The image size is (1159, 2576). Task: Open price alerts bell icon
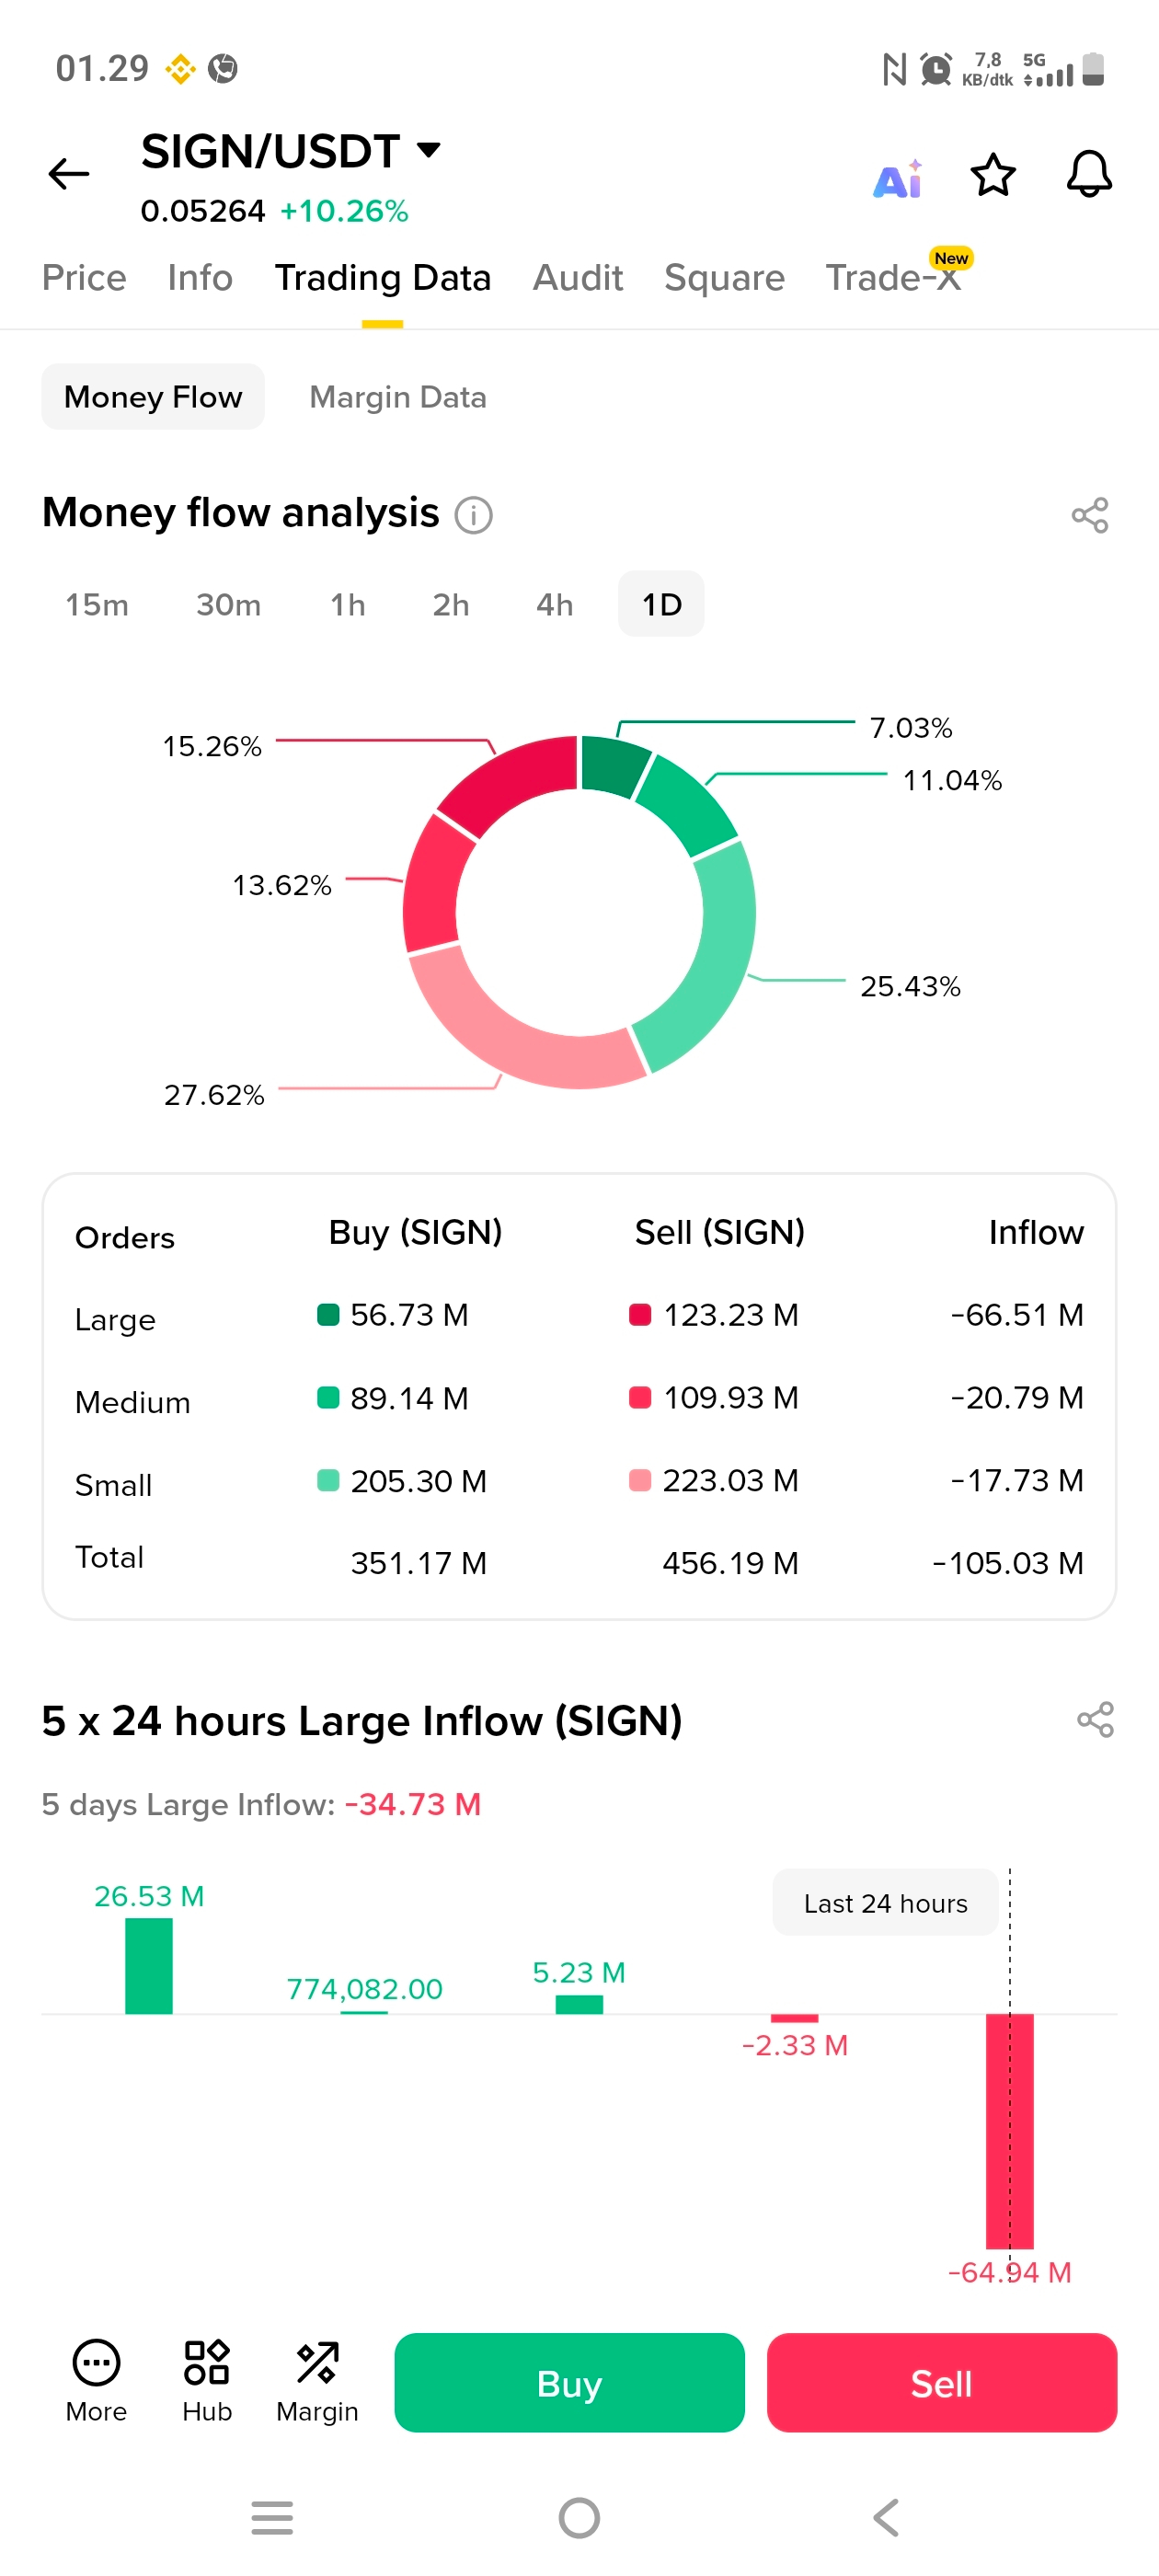pos(1089,175)
